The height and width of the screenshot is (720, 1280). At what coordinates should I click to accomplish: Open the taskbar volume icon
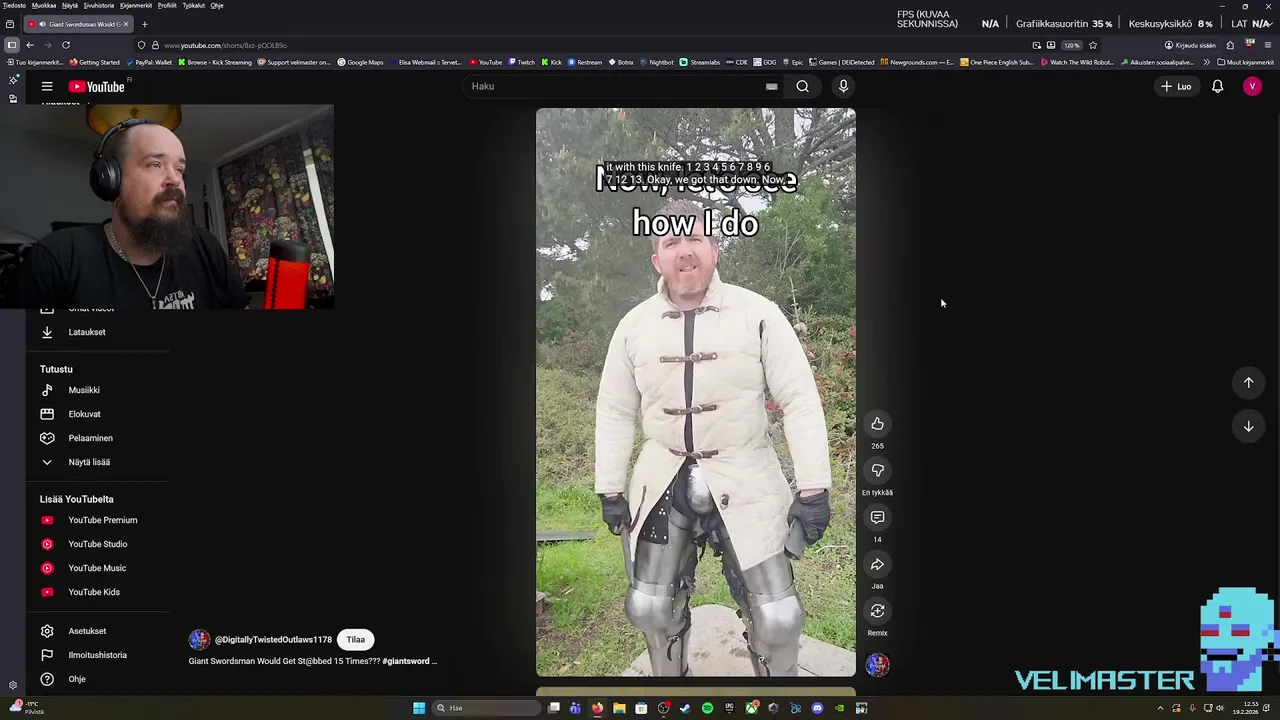coord(1219,708)
